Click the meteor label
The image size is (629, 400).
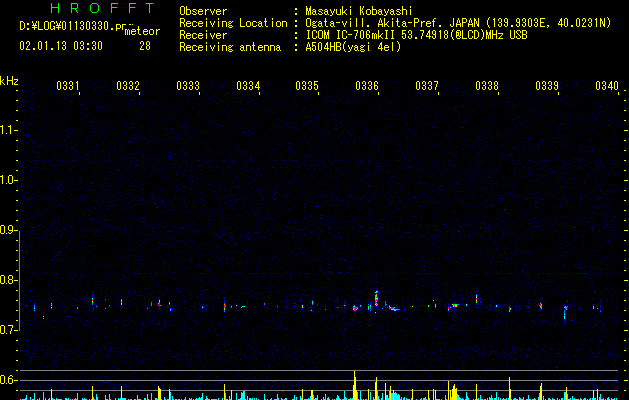click(x=142, y=31)
